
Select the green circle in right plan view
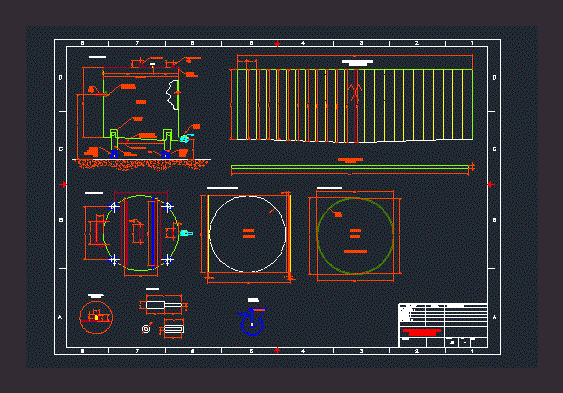pyautogui.click(x=355, y=236)
